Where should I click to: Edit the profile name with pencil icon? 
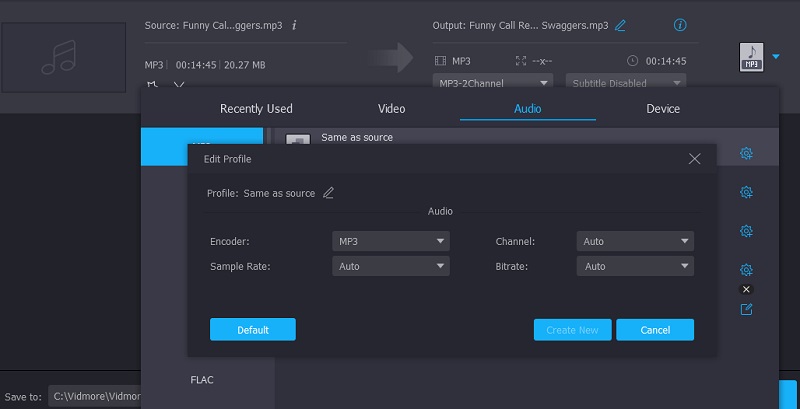click(x=328, y=193)
